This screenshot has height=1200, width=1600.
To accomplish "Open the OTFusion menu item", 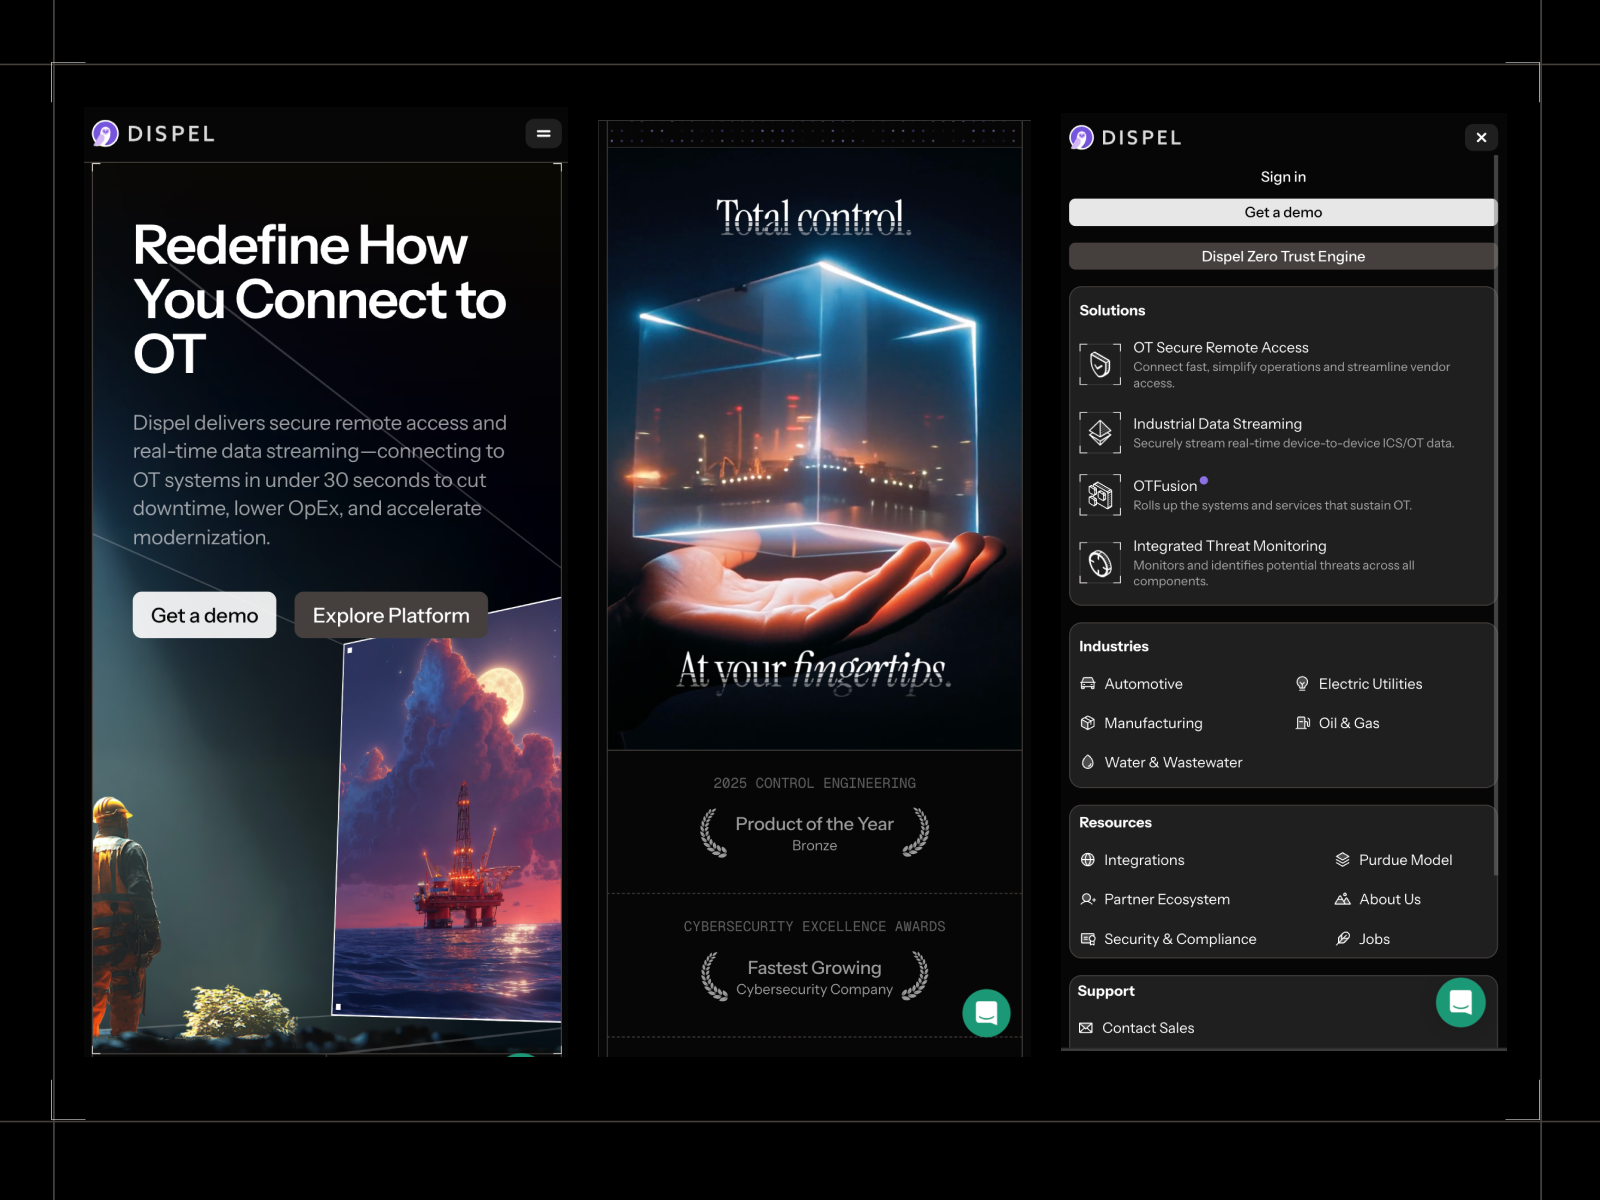I will pyautogui.click(x=1283, y=494).
